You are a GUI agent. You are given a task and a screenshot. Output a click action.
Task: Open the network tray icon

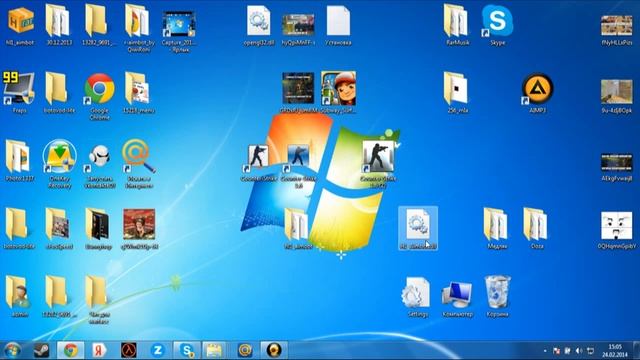coord(590,351)
